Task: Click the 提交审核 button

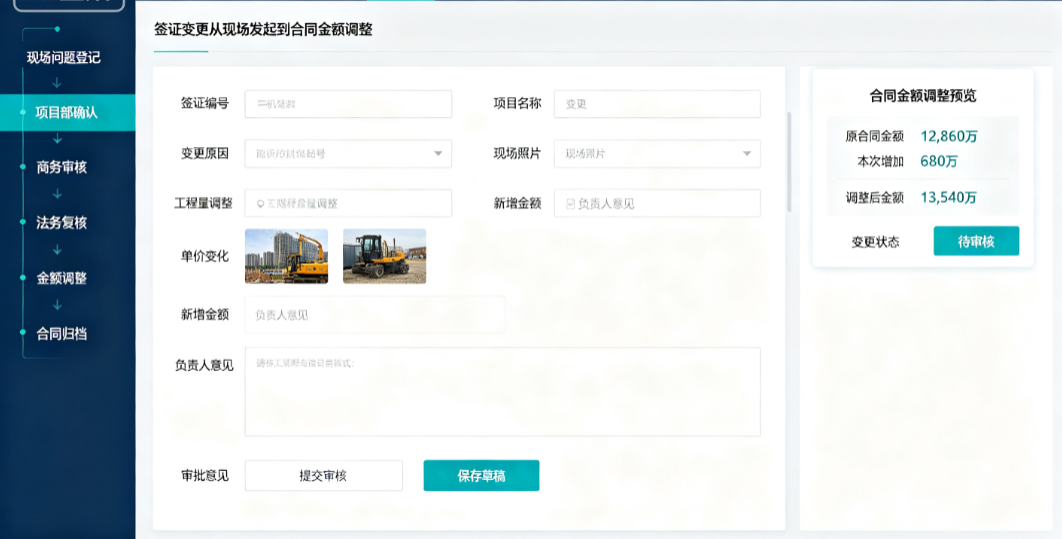Action: pos(324,476)
